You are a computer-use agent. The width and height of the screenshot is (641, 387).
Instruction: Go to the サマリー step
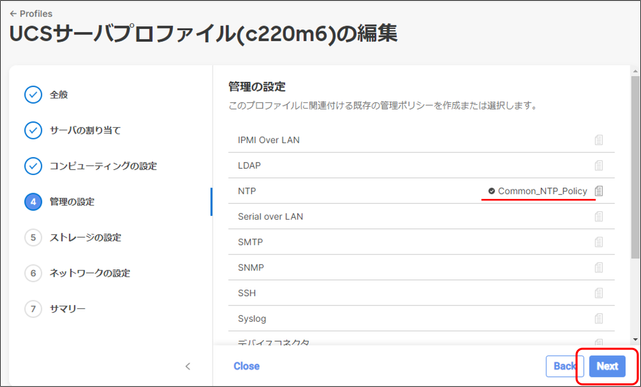click(x=67, y=309)
